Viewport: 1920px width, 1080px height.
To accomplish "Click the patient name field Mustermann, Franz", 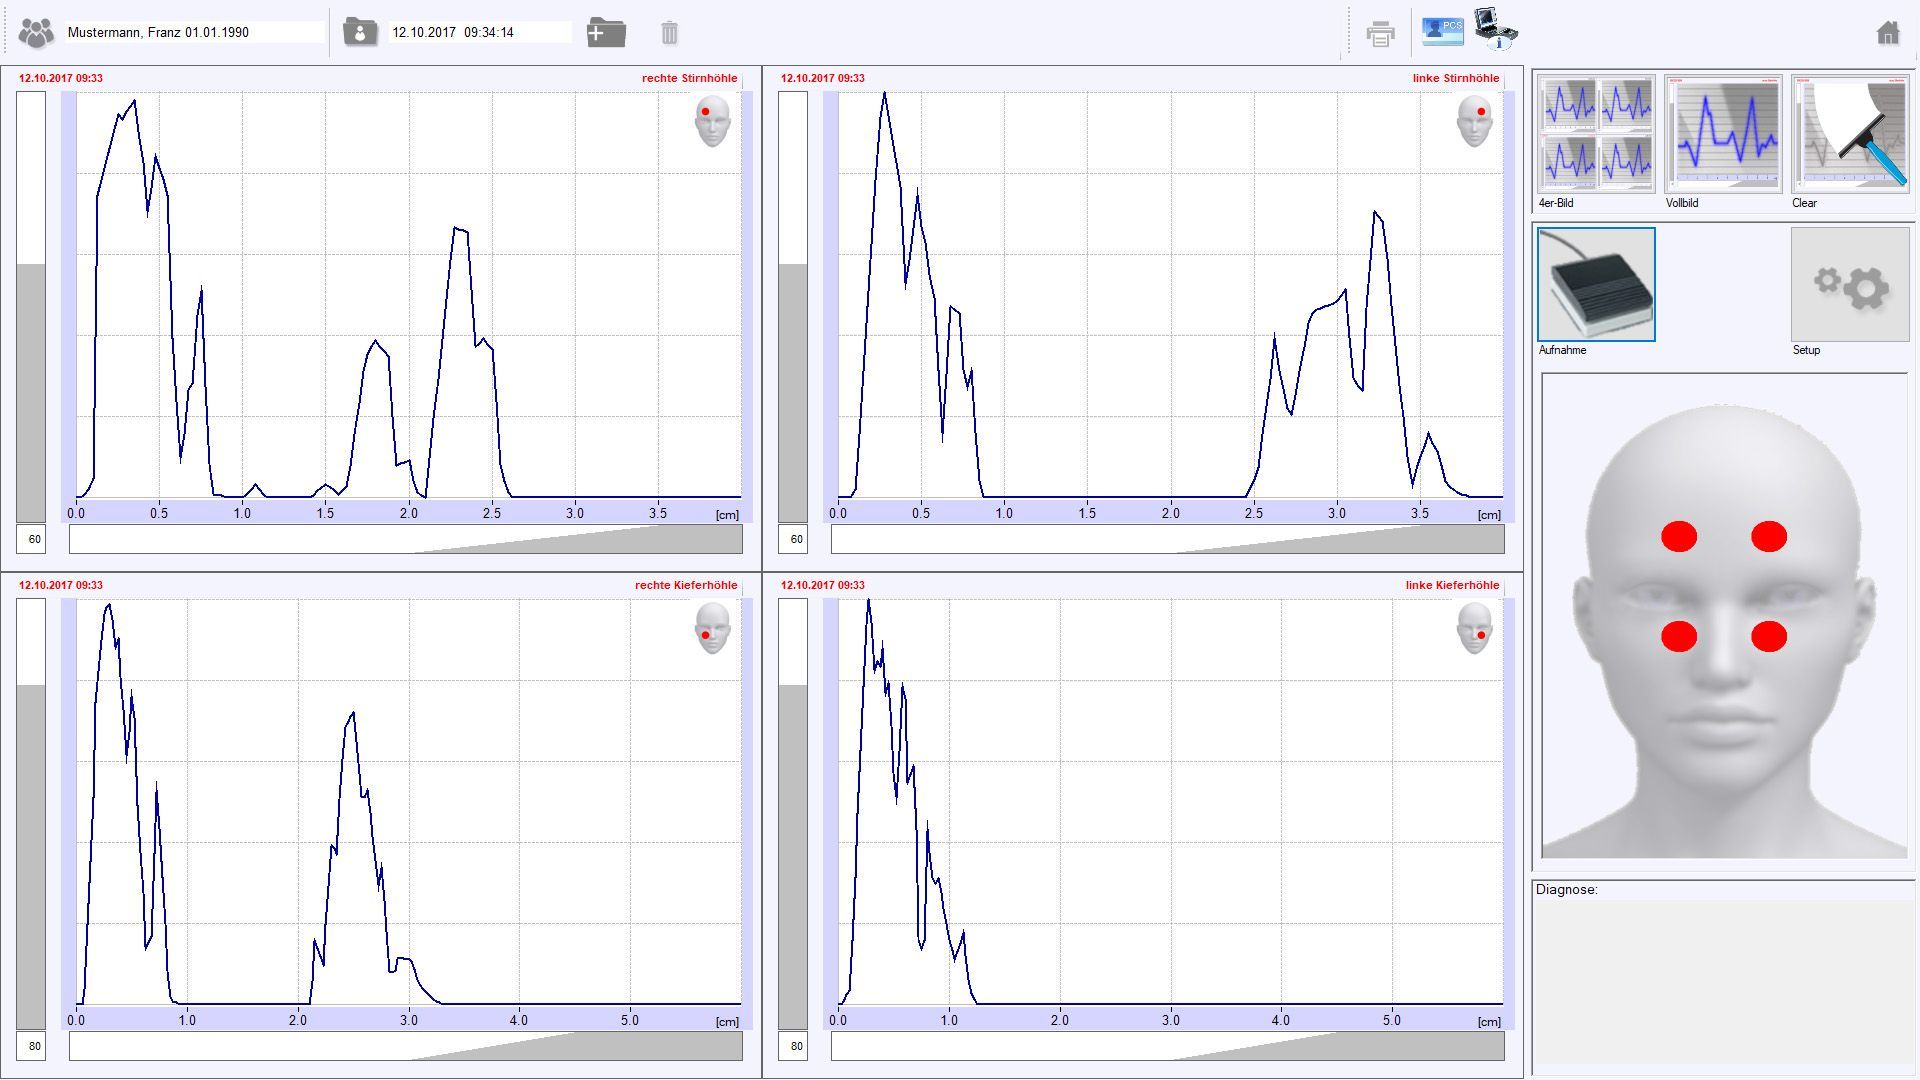I will [x=195, y=33].
